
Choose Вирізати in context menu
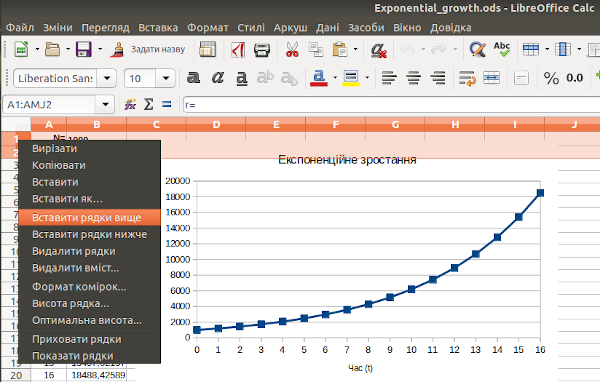90,149
